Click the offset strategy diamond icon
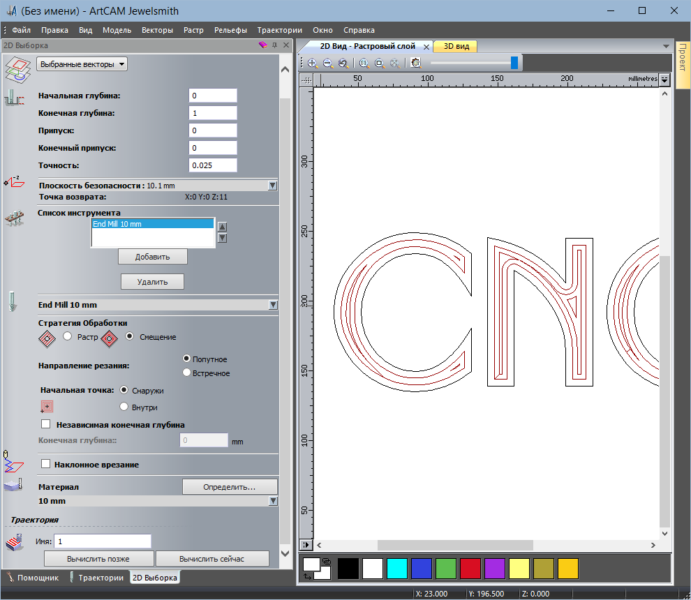691x600 pixels. (x=109, y=339)
